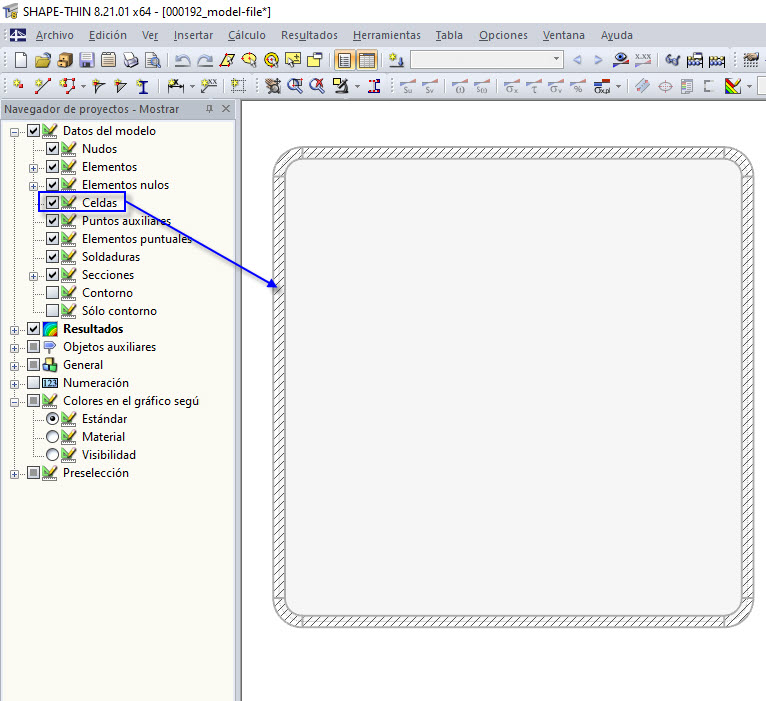Undo the last action
Image resolution: width=766 pixels, height=701 pixels.
point(182,60)
